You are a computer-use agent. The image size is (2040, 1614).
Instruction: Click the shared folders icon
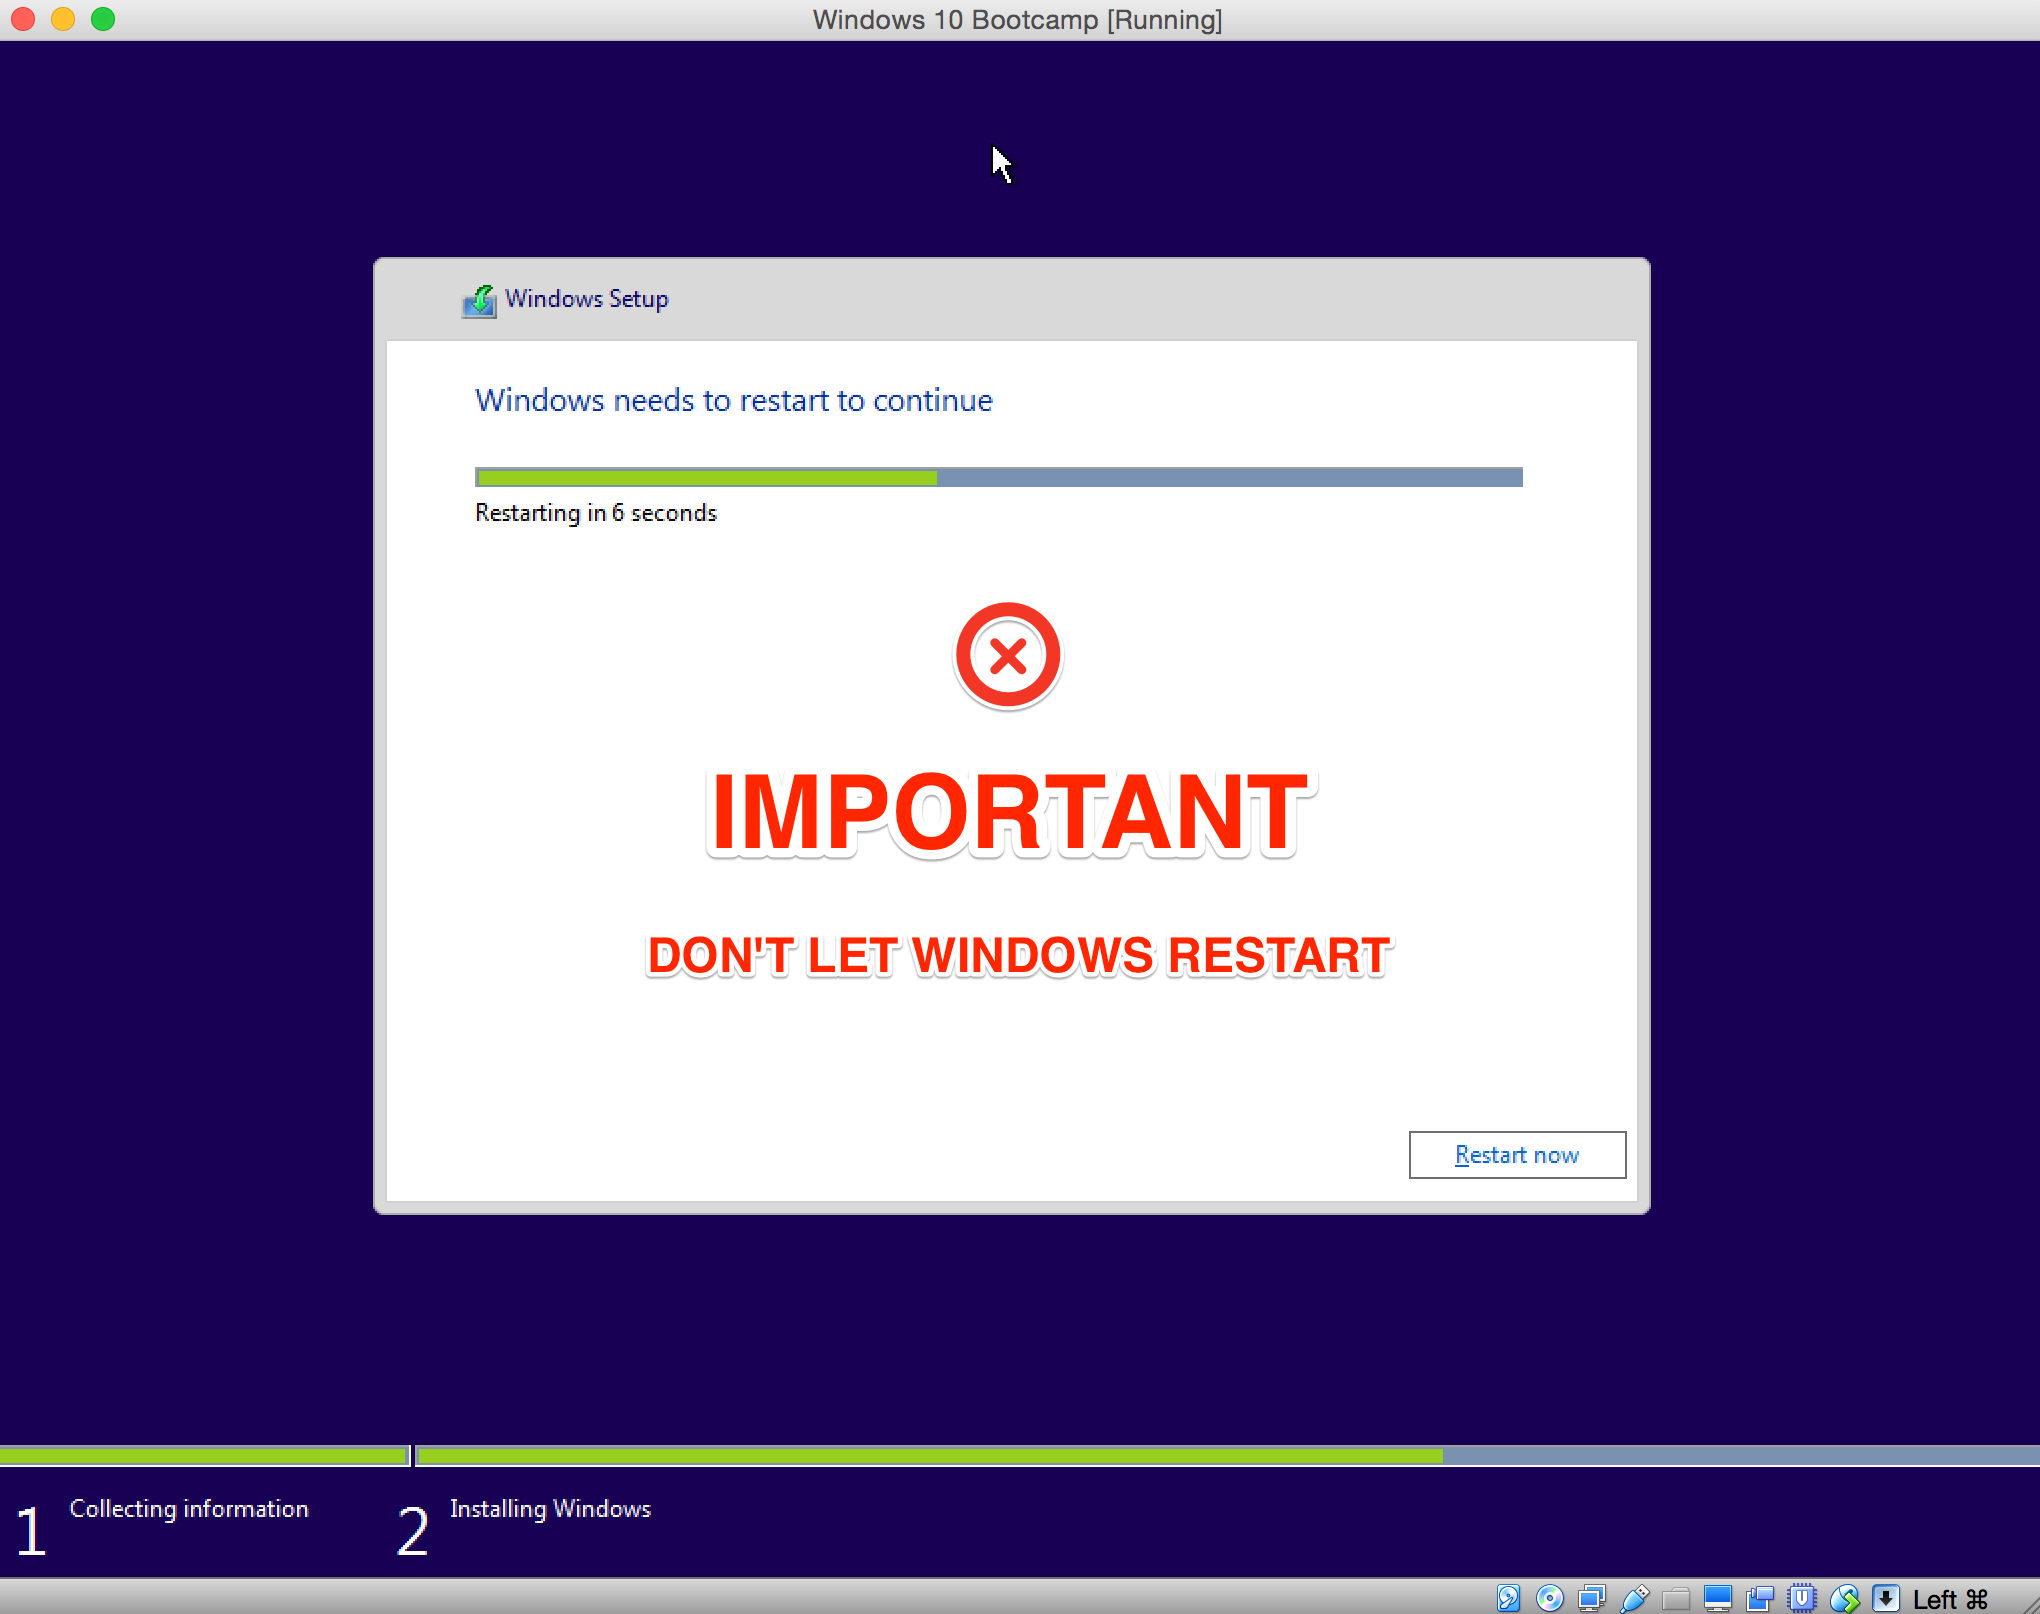[x=1676, y=1598]
